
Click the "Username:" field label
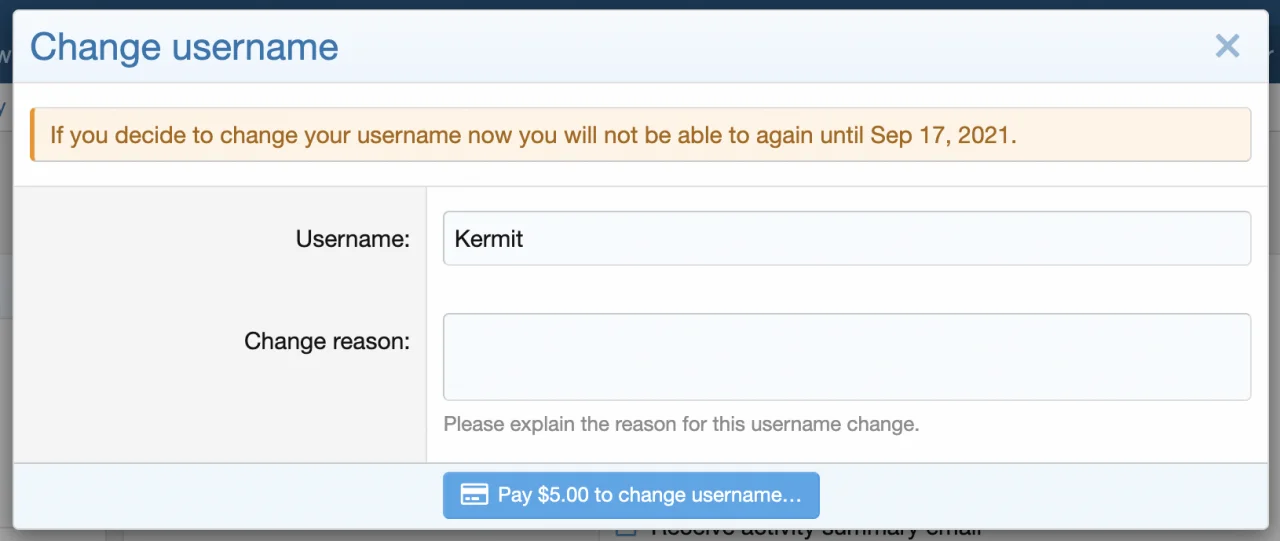click(x=352, y=240)
